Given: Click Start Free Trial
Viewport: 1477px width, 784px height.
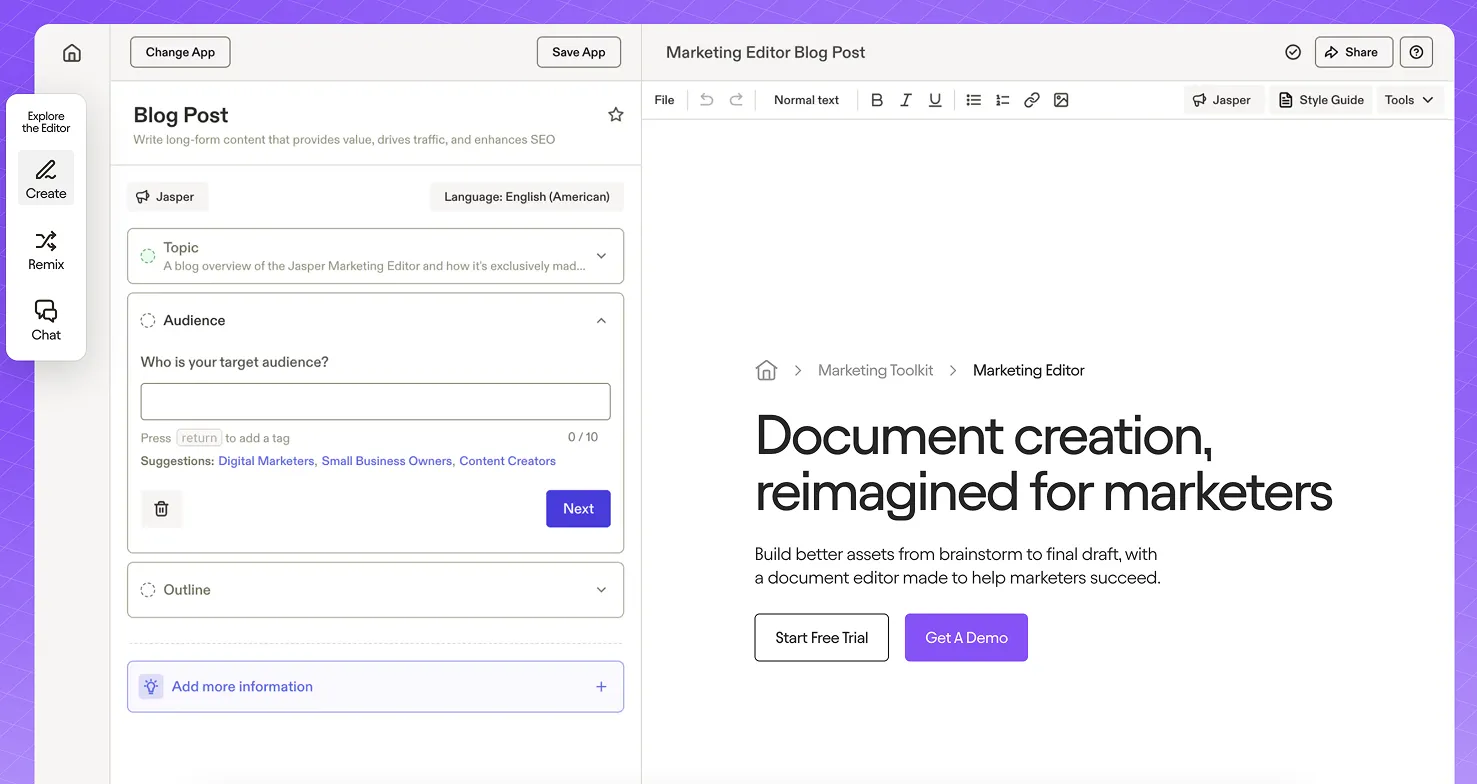Looking at the screenshot, I should pos(822,638).
